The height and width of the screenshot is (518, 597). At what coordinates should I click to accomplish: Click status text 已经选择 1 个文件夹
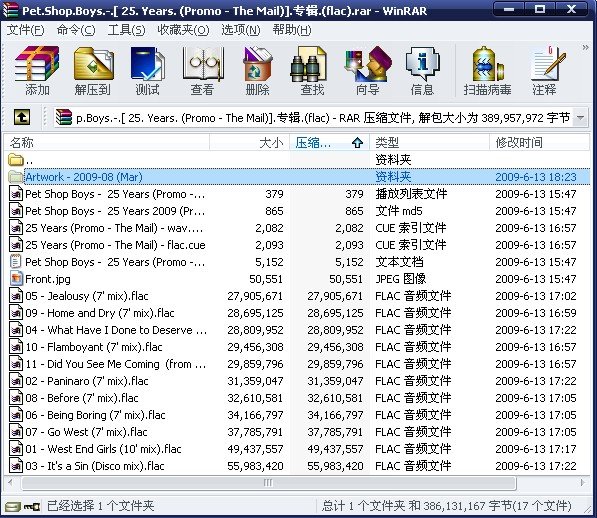[101, 506]
